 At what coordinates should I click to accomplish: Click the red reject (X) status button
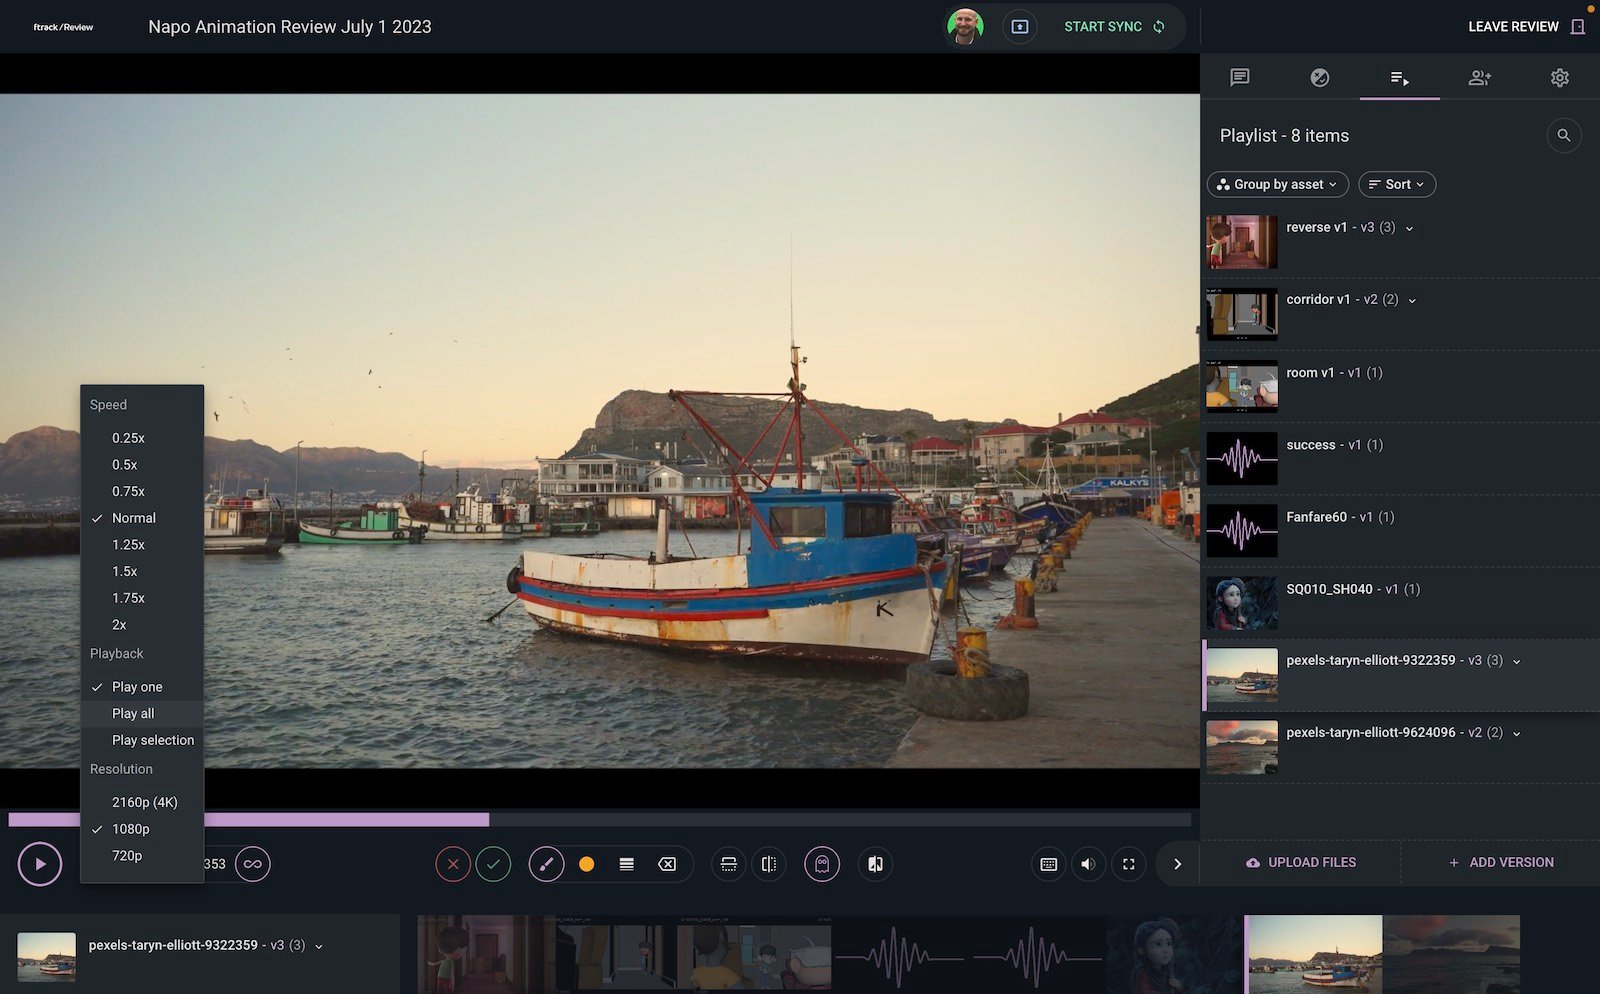(x=453, y=864)
